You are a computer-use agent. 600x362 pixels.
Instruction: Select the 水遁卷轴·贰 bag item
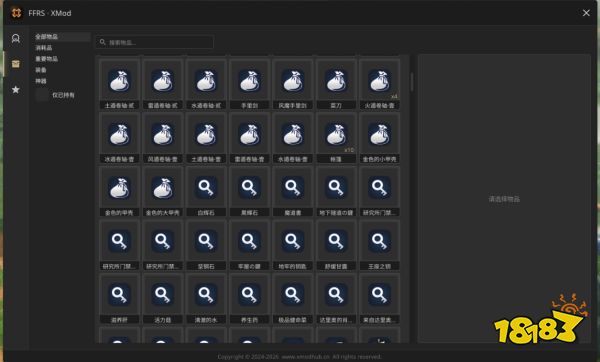206,84
